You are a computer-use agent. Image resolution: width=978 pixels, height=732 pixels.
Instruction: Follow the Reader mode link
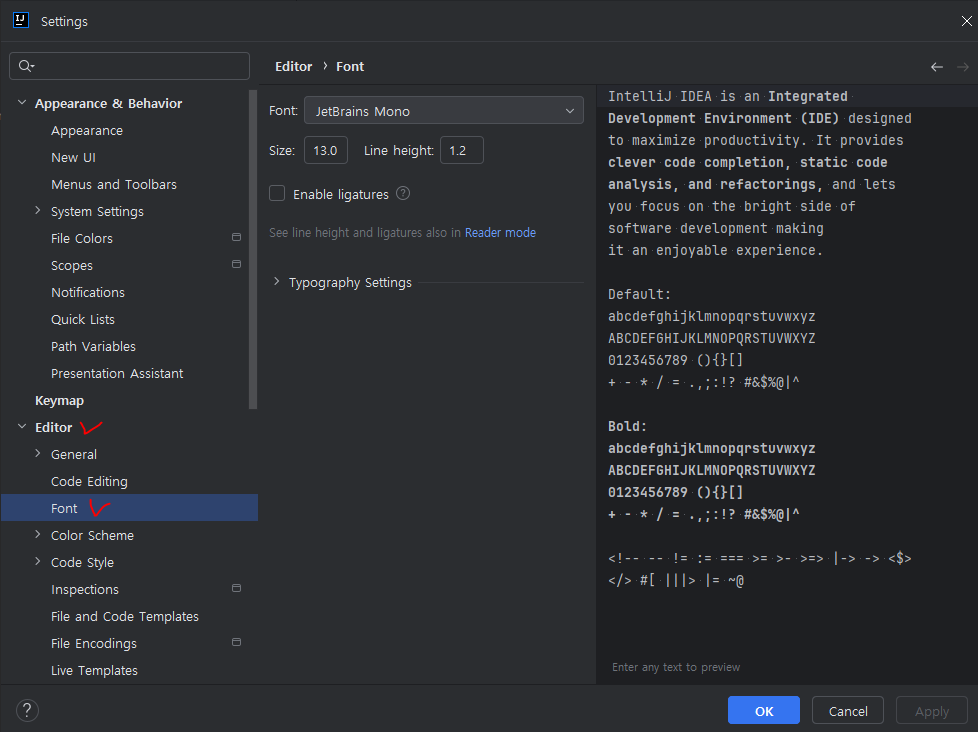[x=500, y=232]
